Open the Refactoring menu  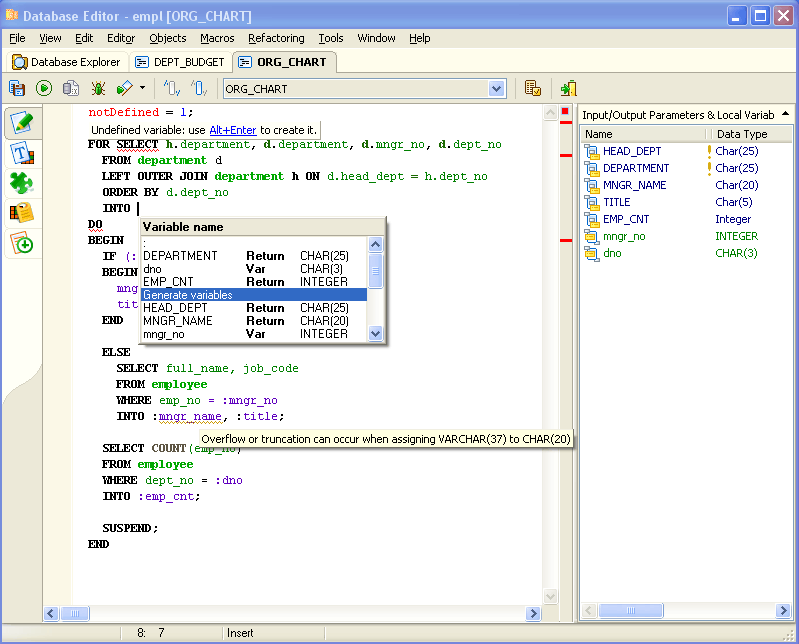coord(276,38)
